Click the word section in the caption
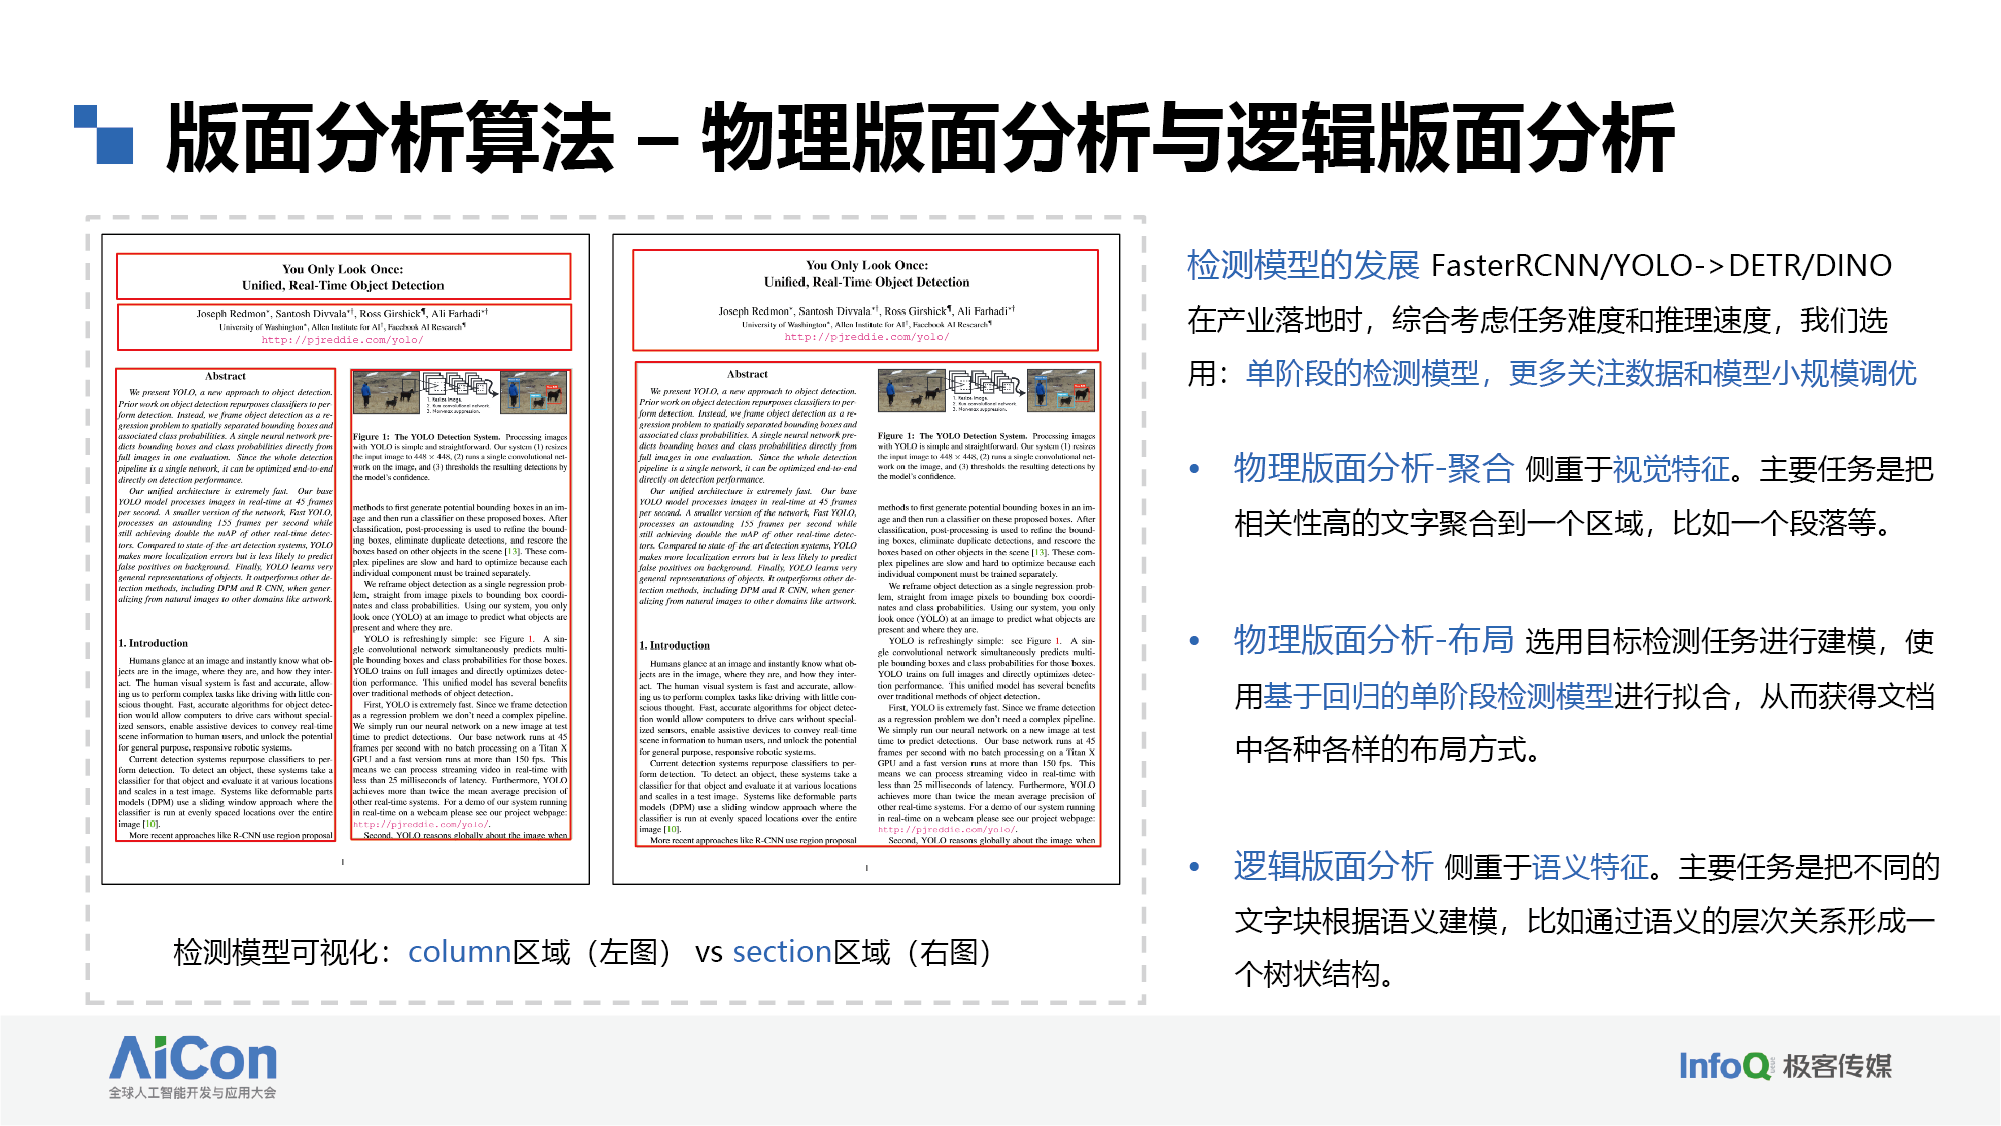 click(x=782, y=952)
